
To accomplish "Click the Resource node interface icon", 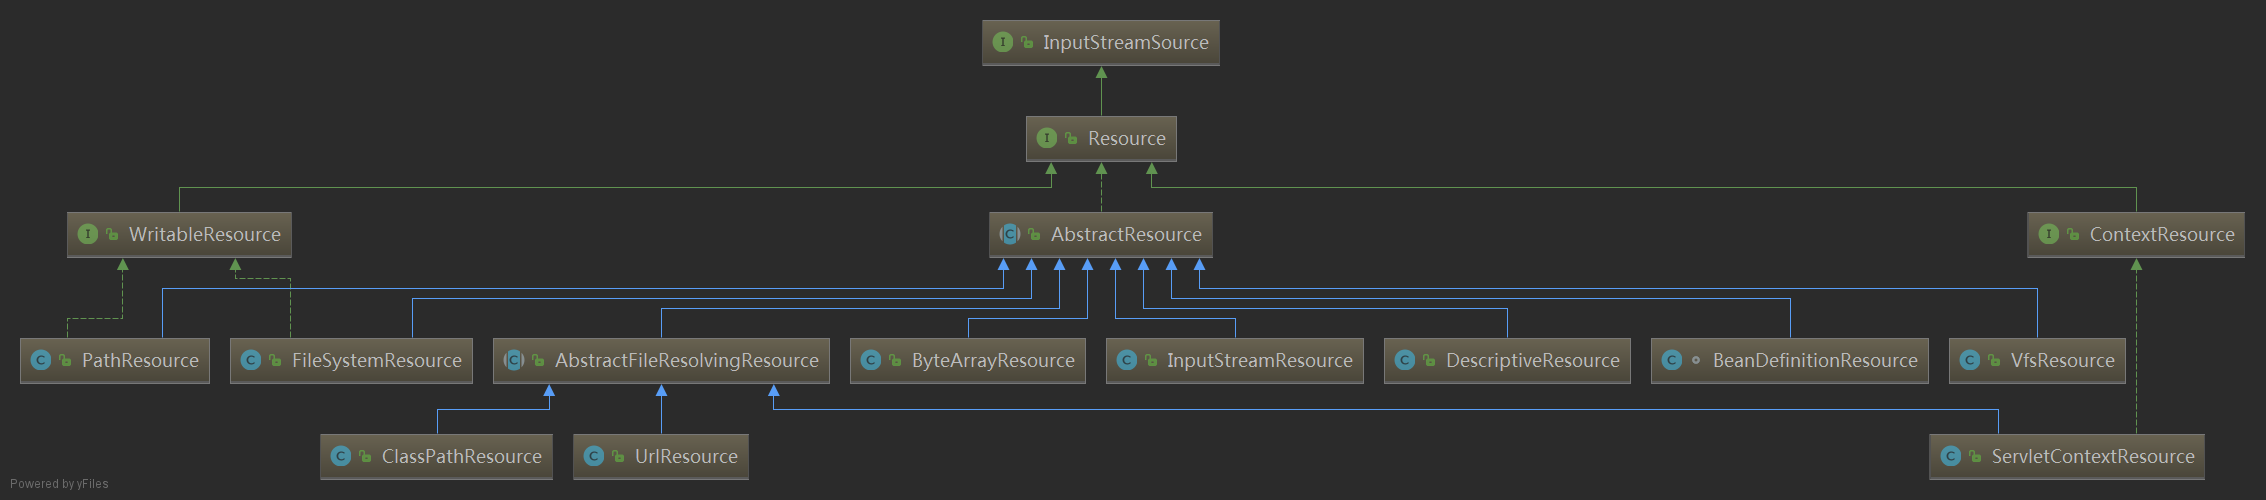I will point(1046,138).
